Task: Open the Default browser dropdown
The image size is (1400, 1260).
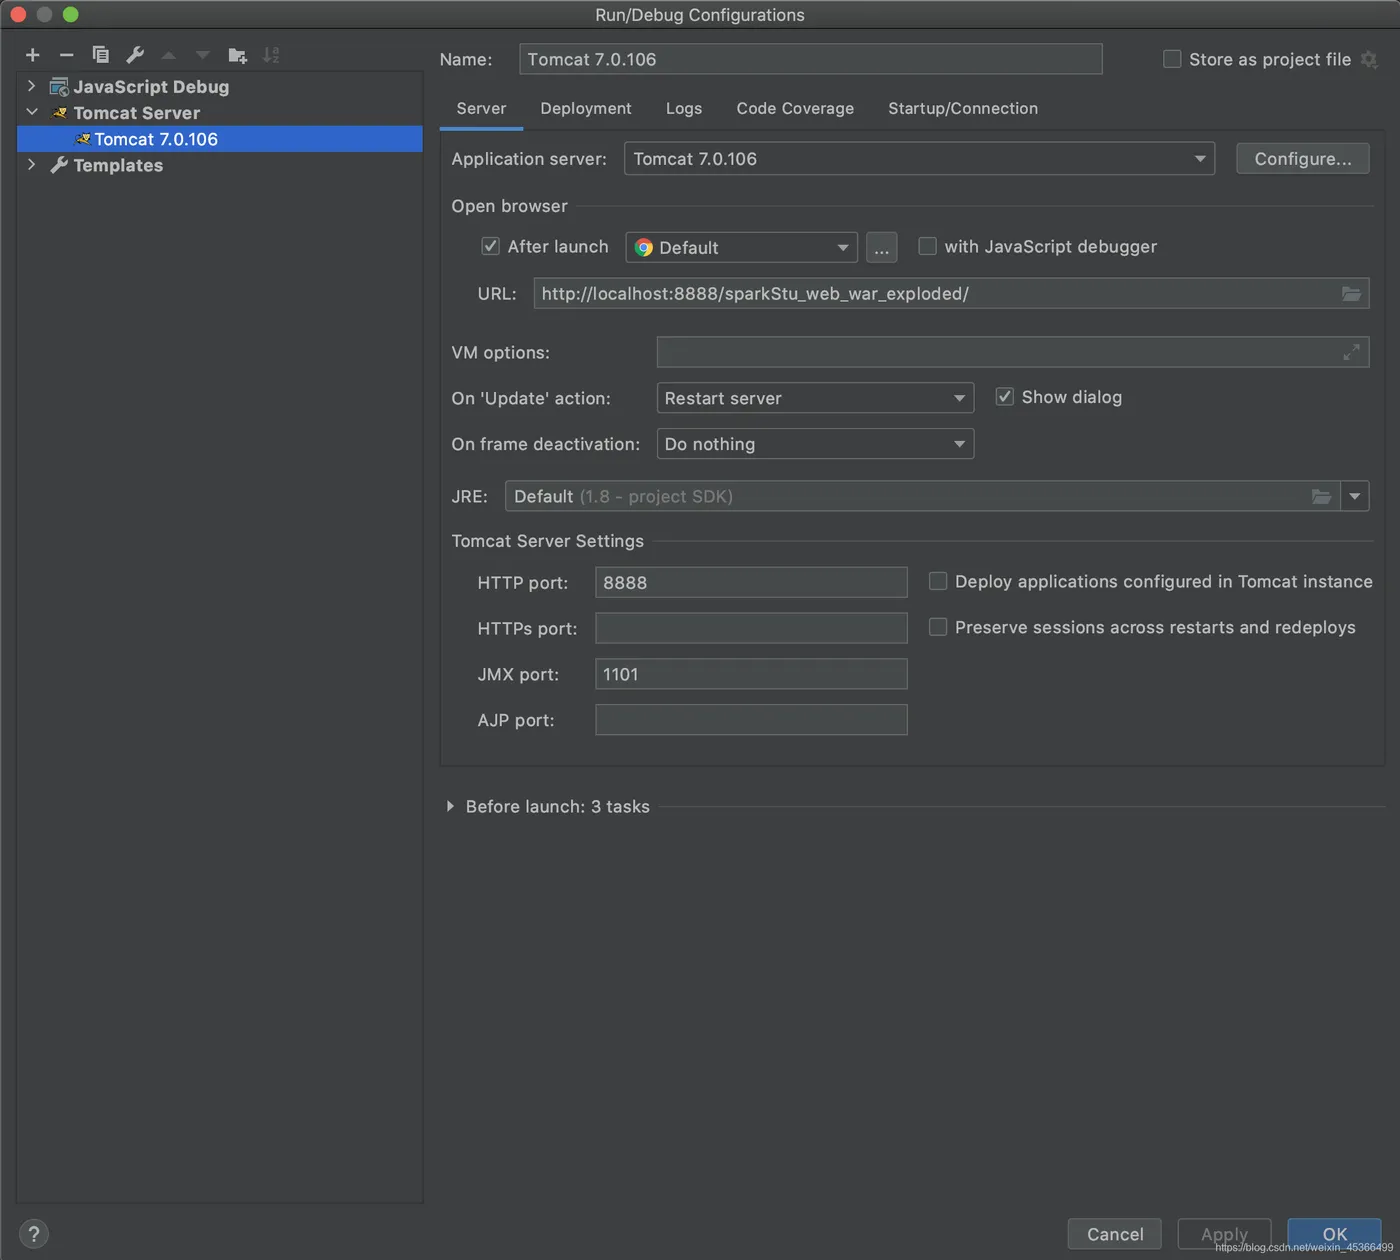Action: (x=741, y=247)
